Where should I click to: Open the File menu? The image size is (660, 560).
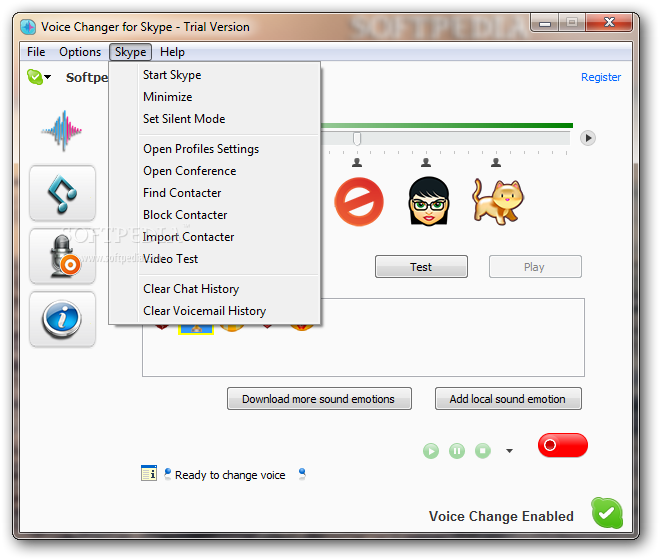36,52
